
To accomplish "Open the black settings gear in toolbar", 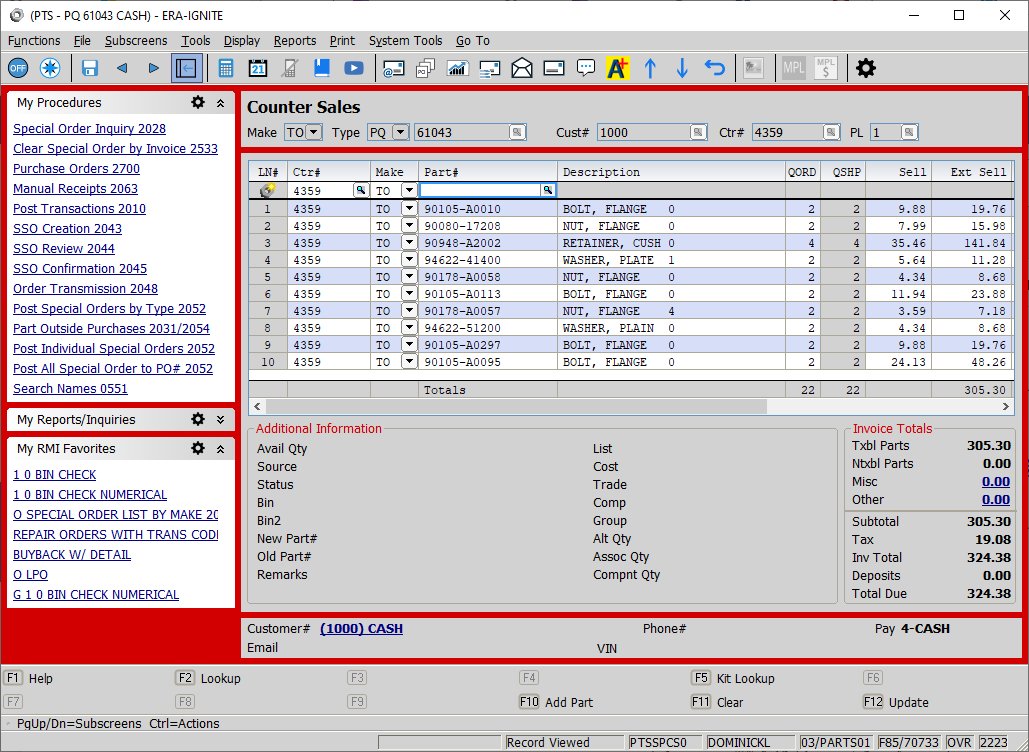I will pos(866,68).
